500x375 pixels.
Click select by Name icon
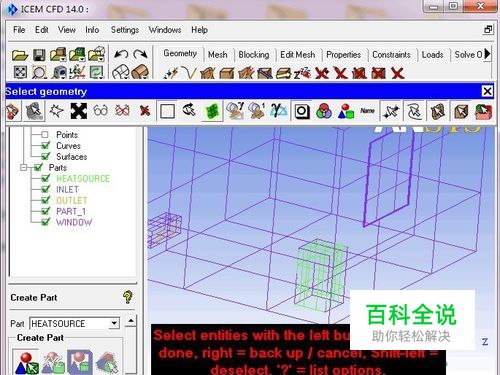point(367,111)
